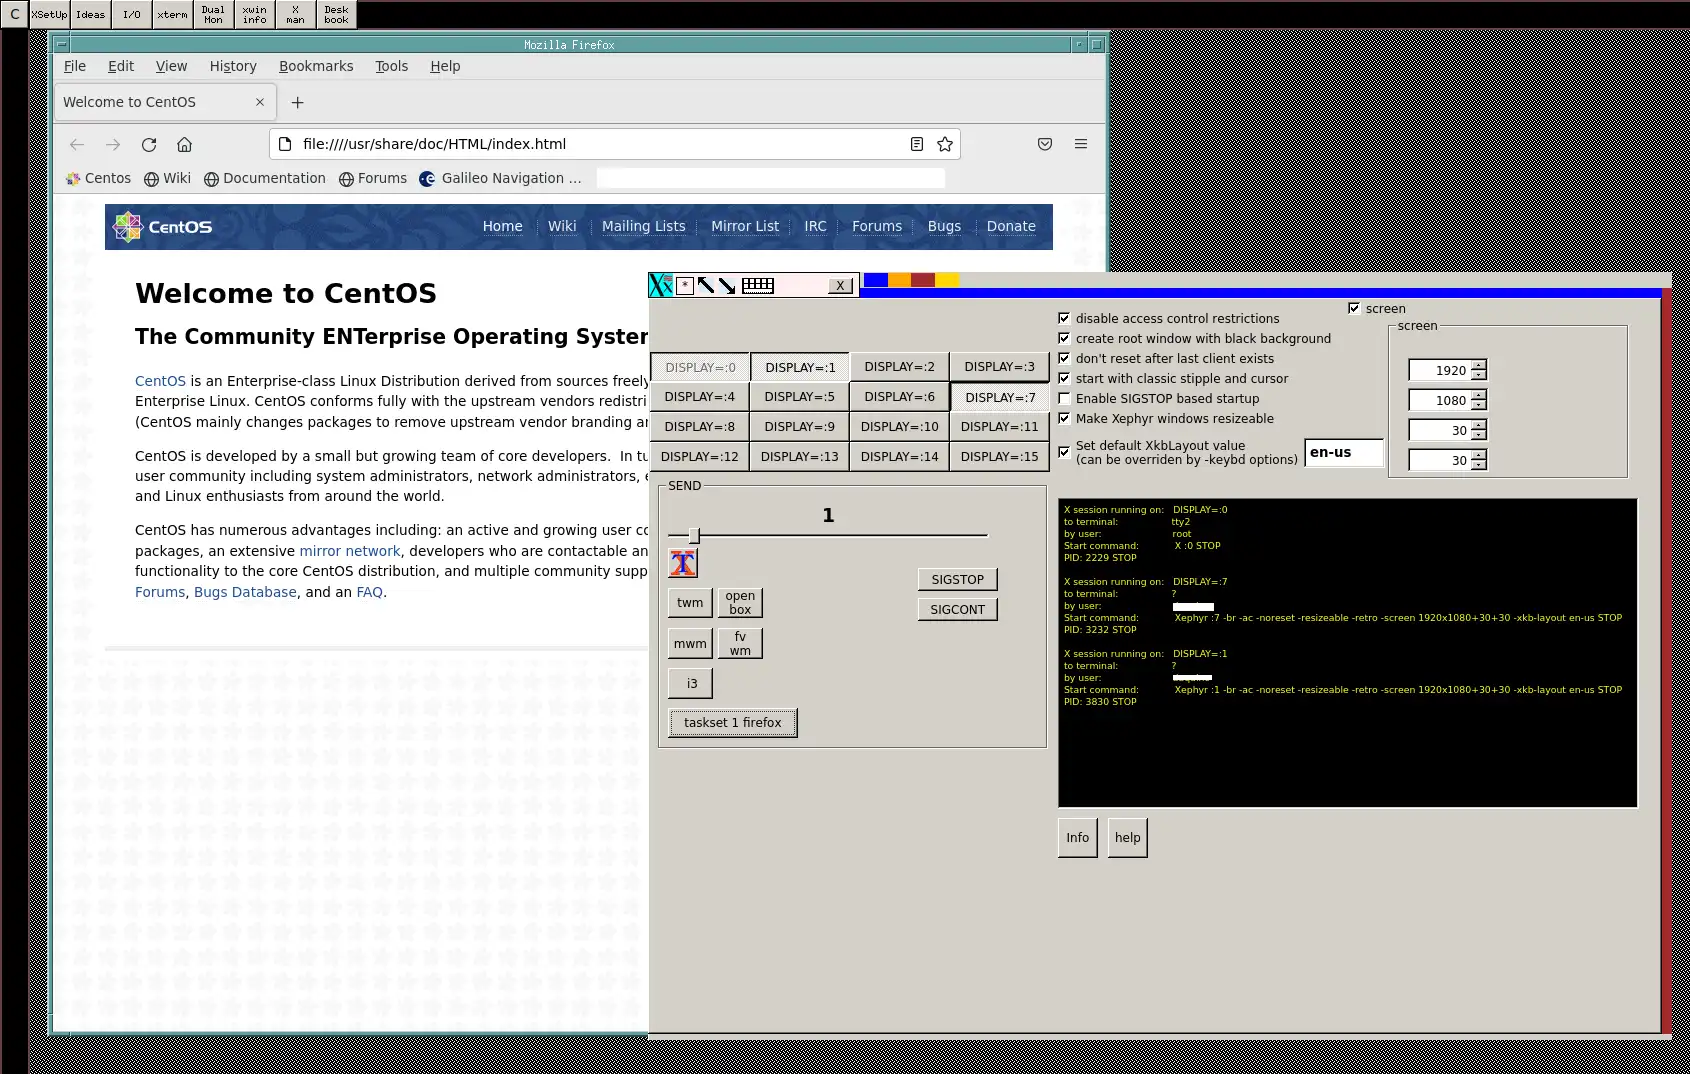Toggle Make Xephyr windows resizeable checkbox
Viewport: 1690px width, 1074px height.
[x=1064, y=418]
